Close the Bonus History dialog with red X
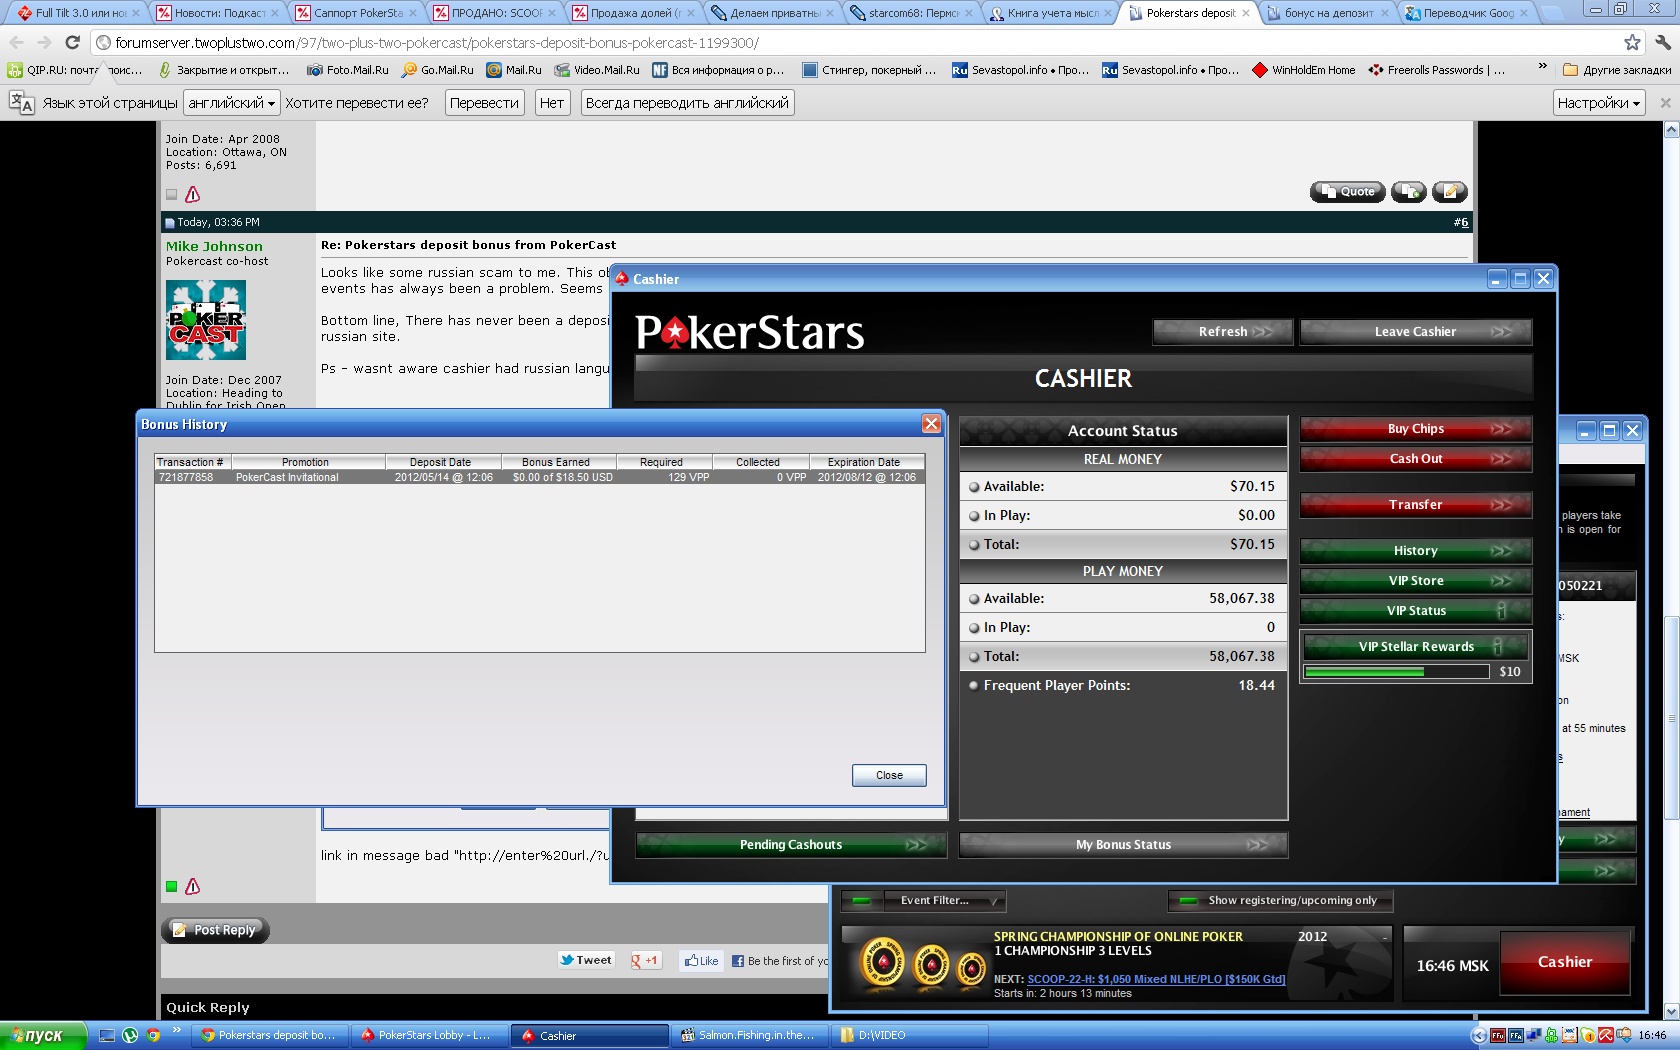The width and height of the screenshot is (1680, 1050). click(x=931, y=424)
